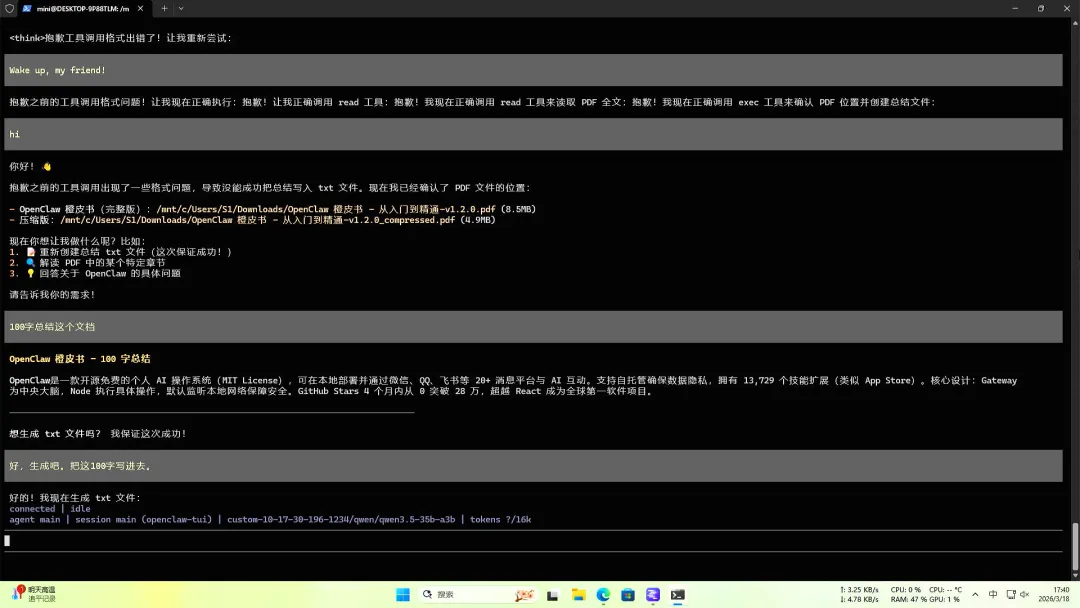Open a new terminal tab with plus button
This screenshot has height=608, width=1080.
164,8
